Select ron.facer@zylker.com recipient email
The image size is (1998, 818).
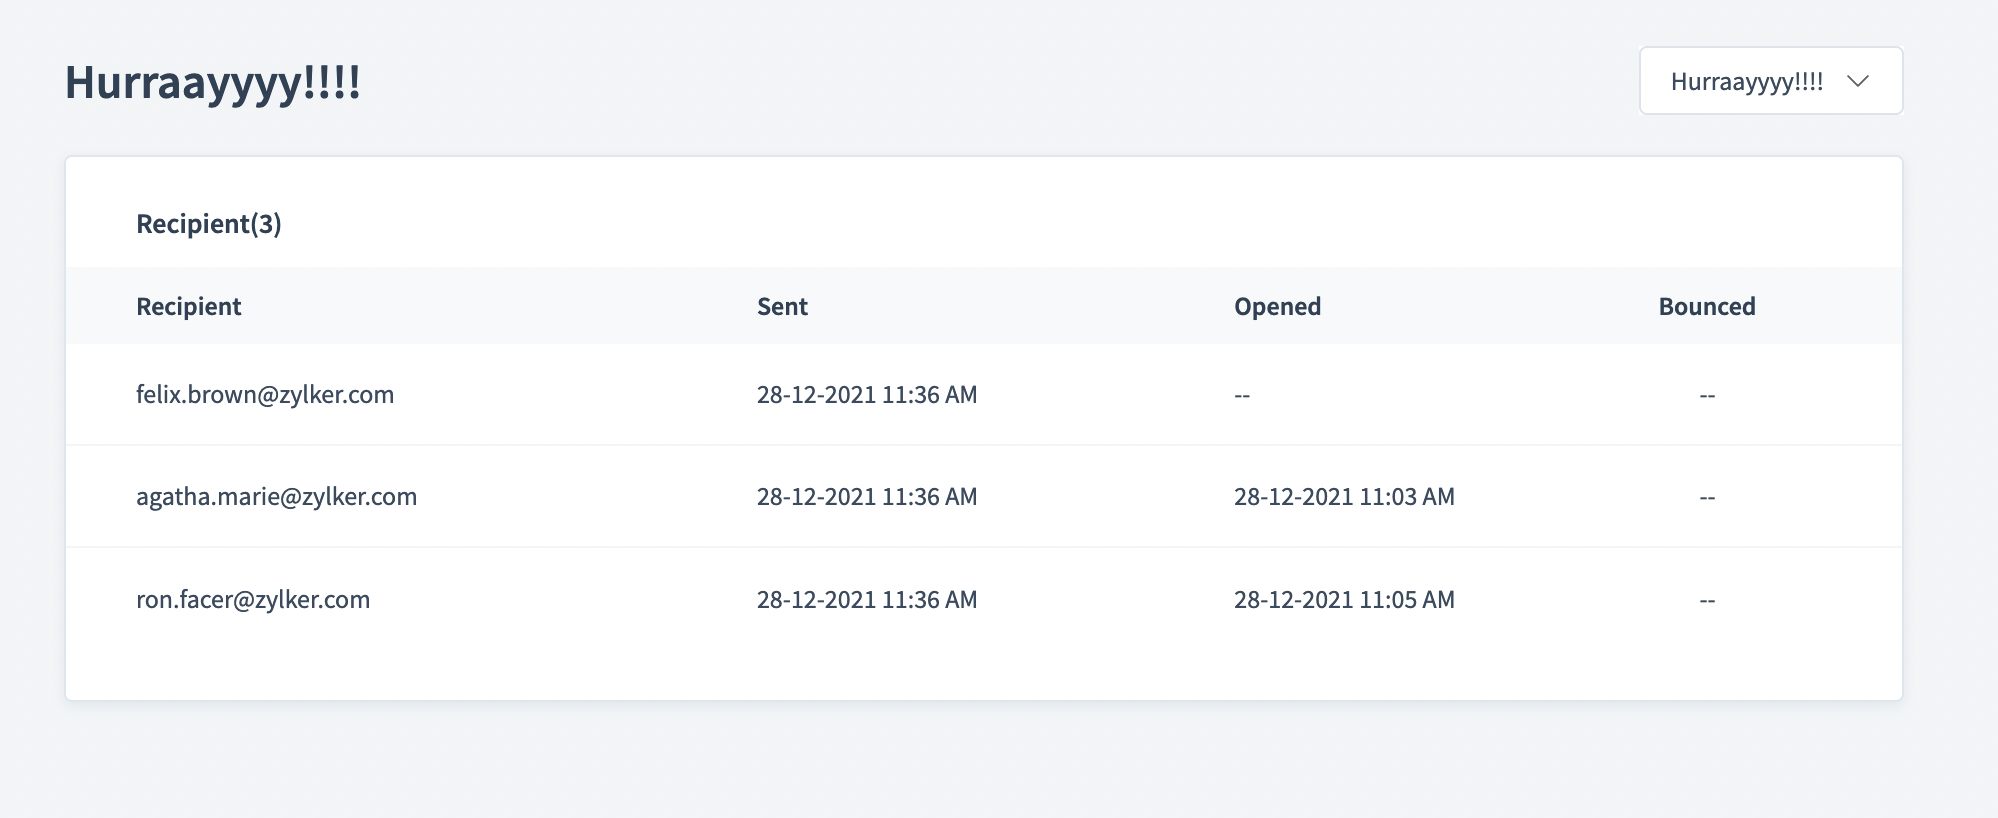pos(253,600)
